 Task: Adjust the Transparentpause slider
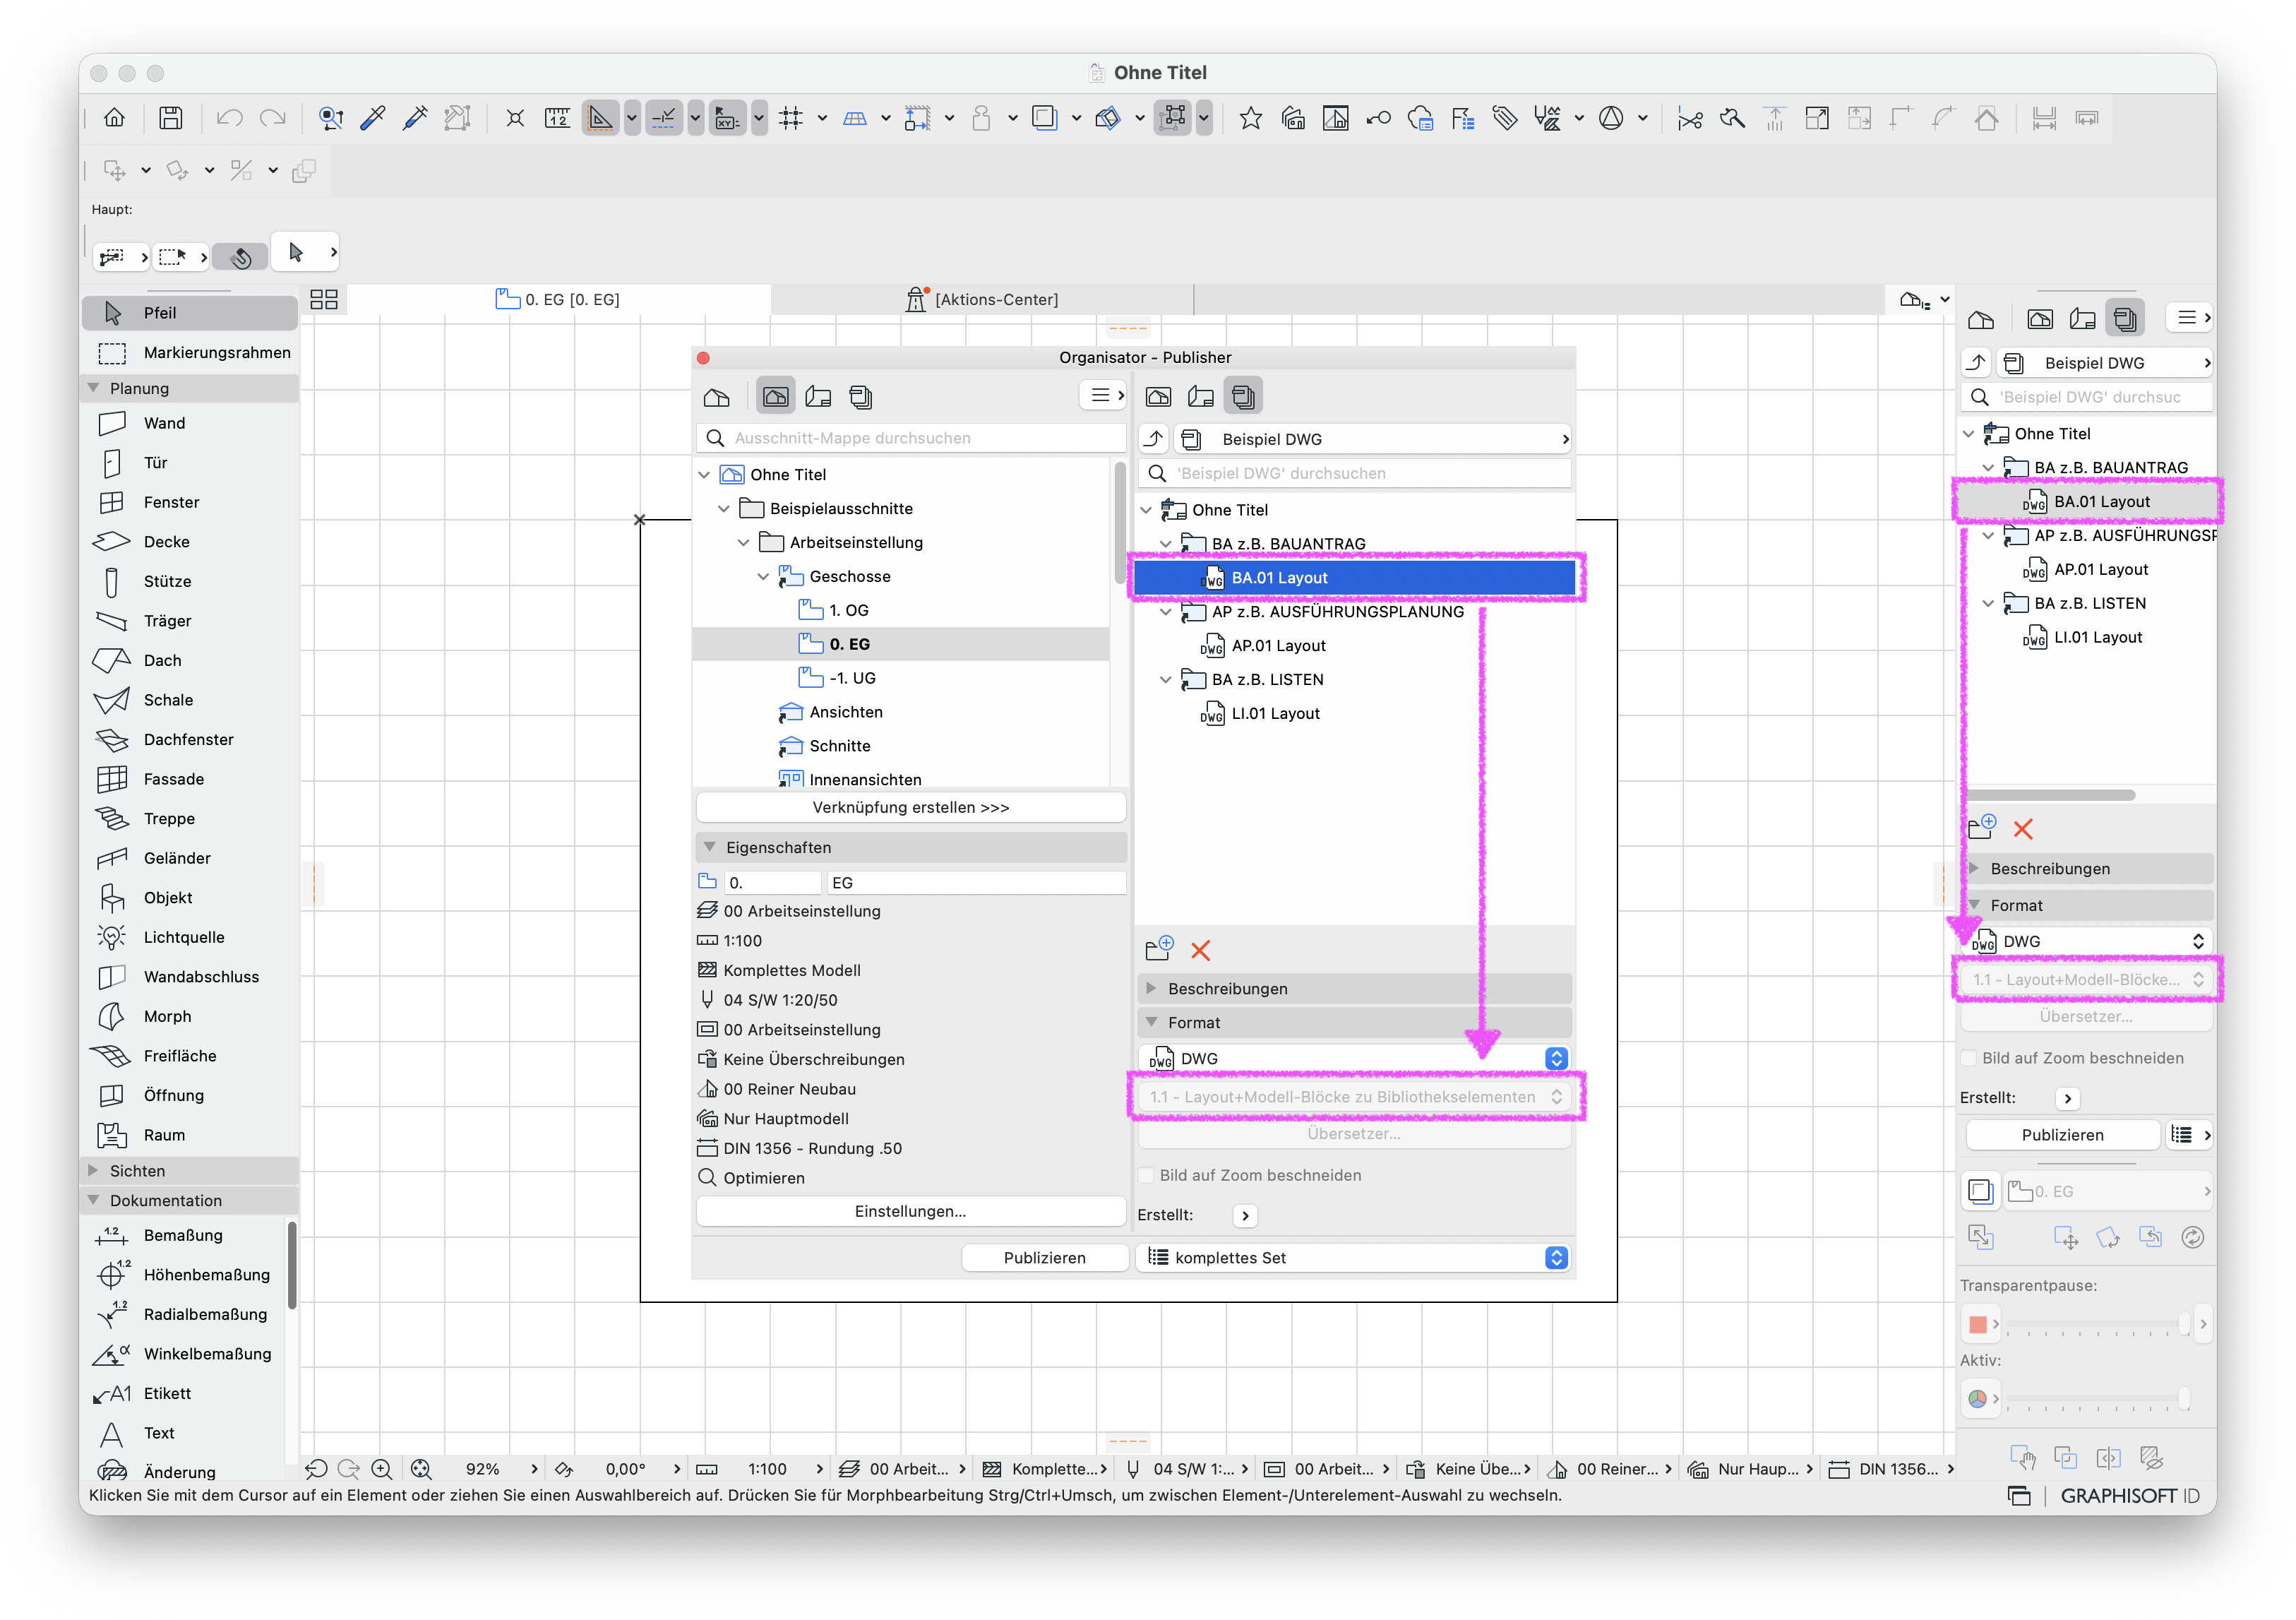[x=2100, y=1325]
